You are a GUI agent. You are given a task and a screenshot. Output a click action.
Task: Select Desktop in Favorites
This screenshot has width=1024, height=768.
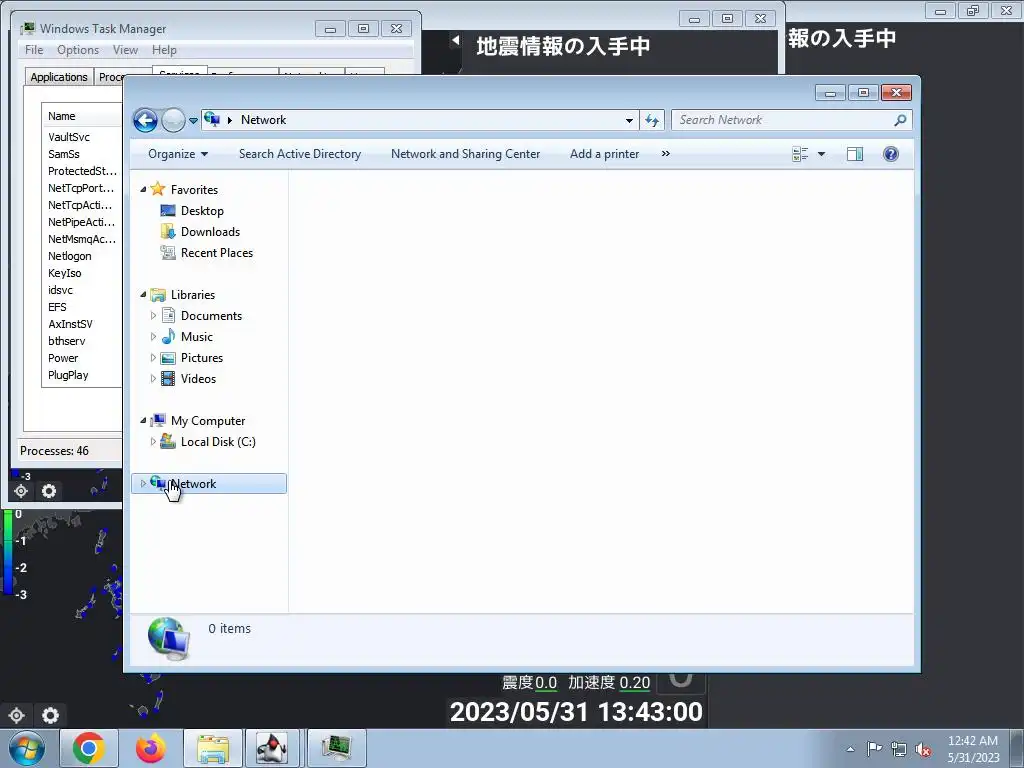click(202, 211)
